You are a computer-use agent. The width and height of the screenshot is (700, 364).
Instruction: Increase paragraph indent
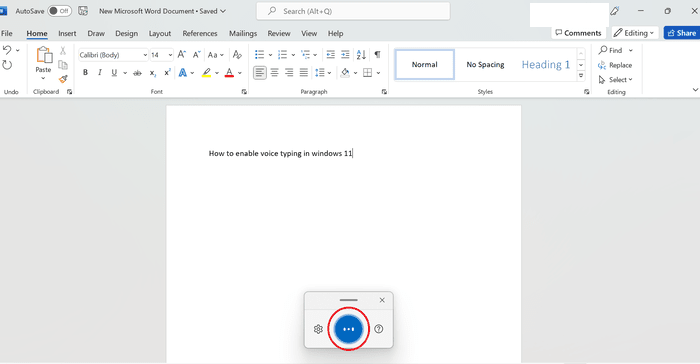pyautogui.click(x=345, y=54)
